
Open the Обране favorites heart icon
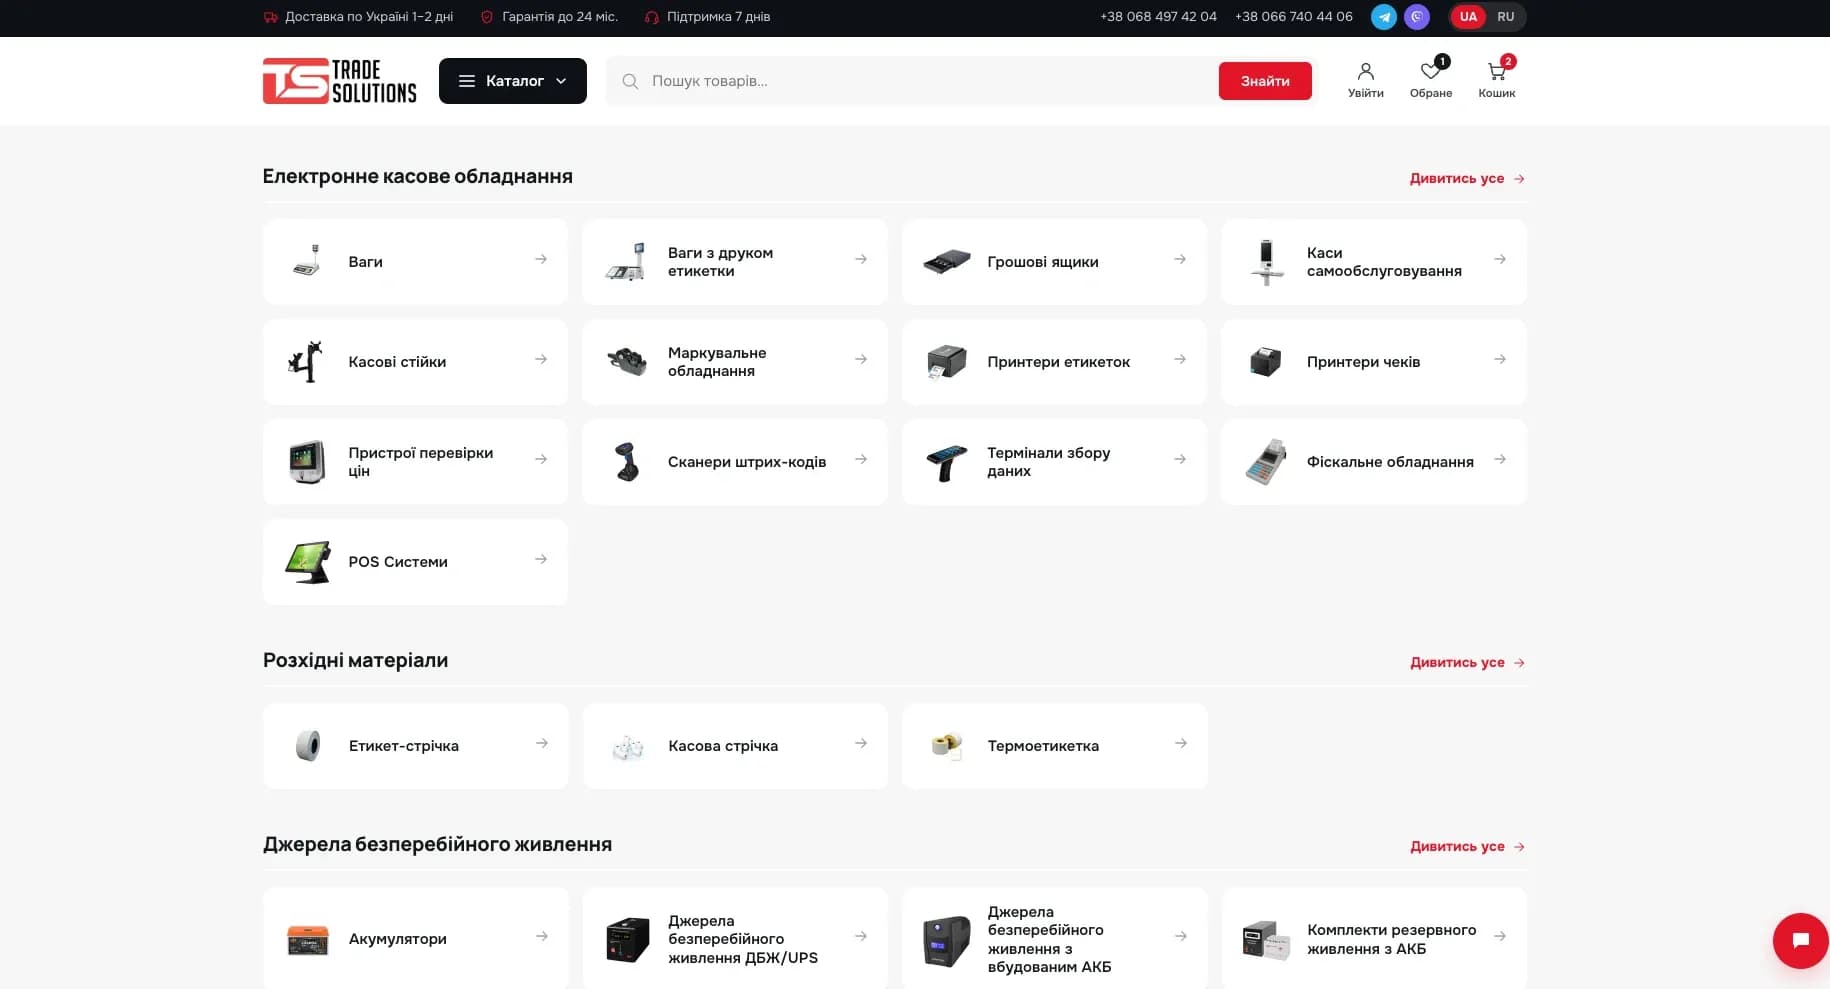click(x=1431, y=80)
